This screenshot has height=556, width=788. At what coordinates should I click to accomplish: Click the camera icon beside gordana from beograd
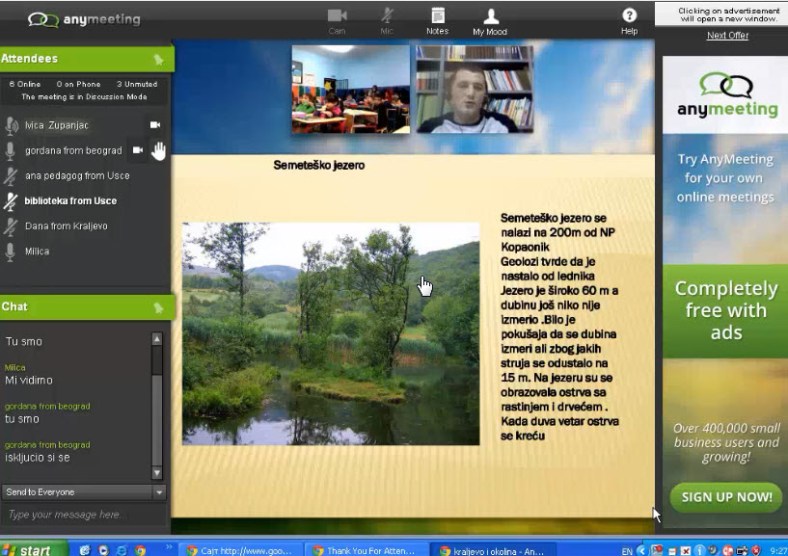138,150
